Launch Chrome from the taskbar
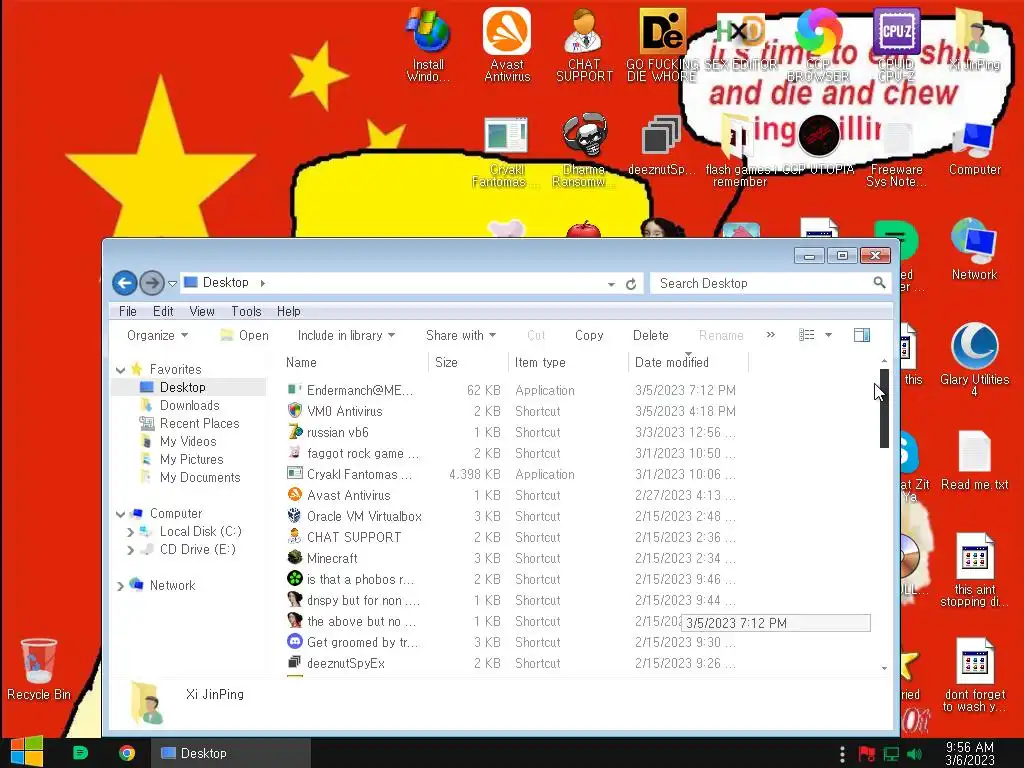The height and width of the screenshot is (768, 1024). [x=127, y=753]
